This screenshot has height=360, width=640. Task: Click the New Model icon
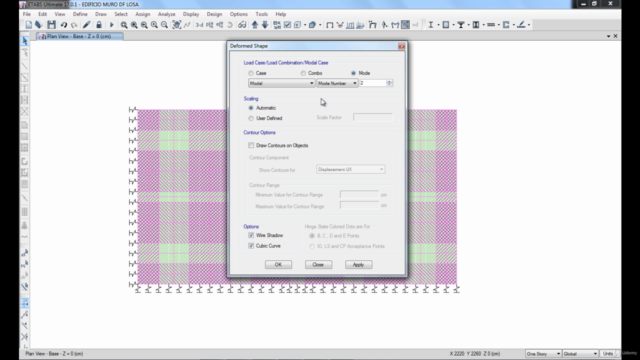click(x=29, y=25)
